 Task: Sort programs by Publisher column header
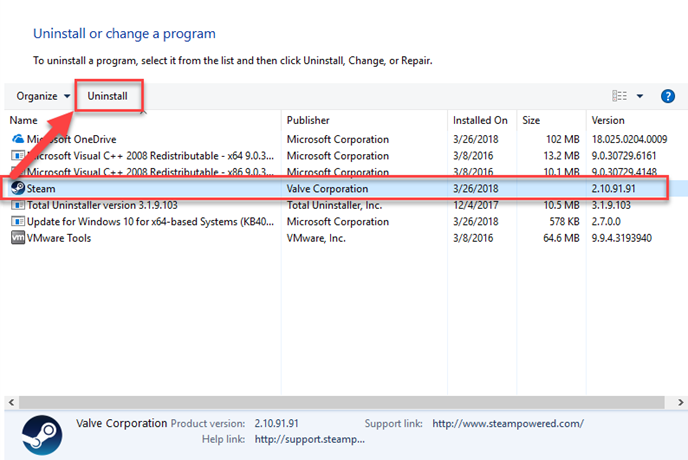tap(308, 120)
